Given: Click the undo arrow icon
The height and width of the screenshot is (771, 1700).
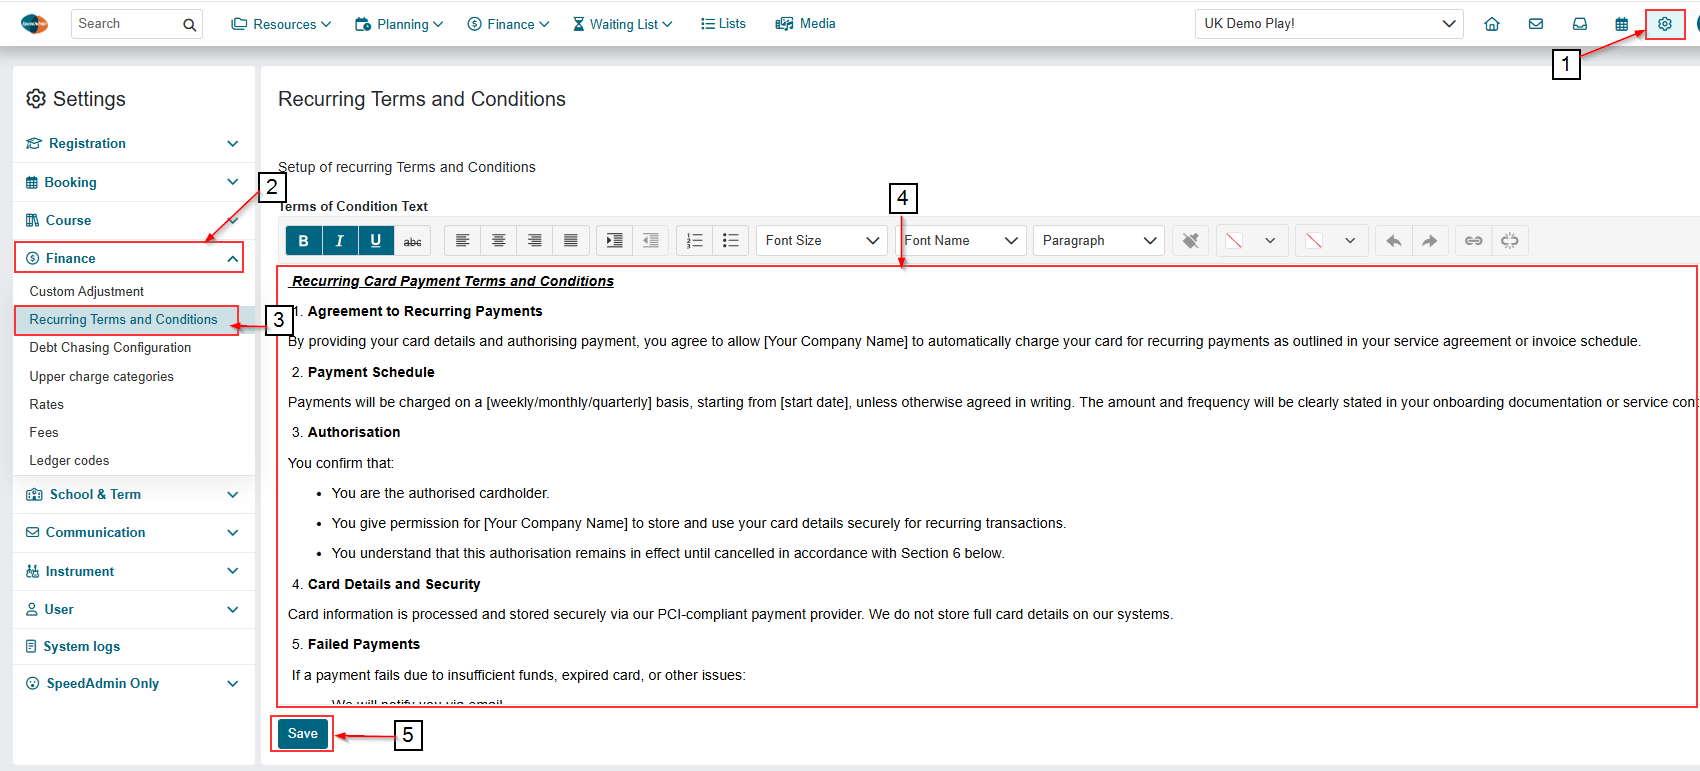Looking at the screenshot, I should [x=1393, y=241].
